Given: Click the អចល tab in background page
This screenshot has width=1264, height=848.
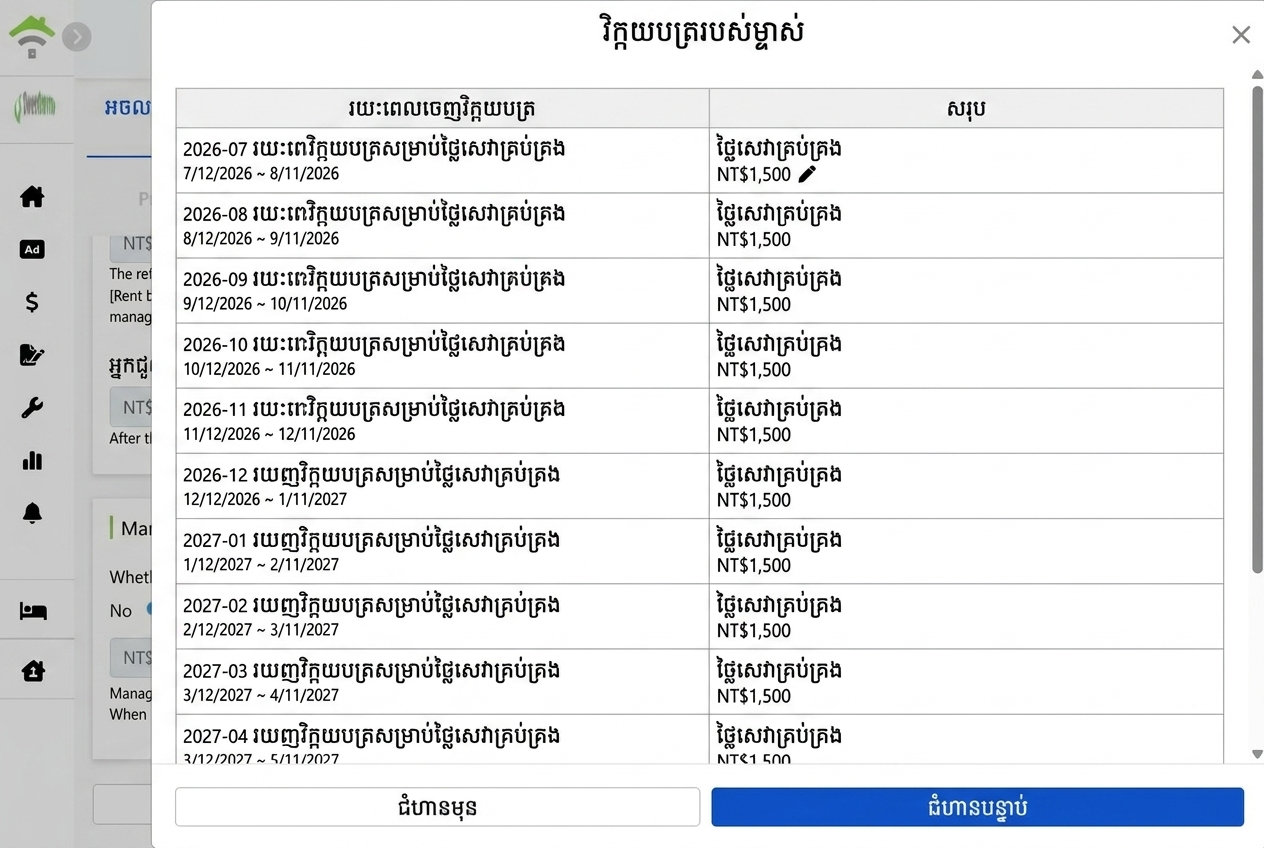Looking at the screenshot, I should click(x=127, y=108).
